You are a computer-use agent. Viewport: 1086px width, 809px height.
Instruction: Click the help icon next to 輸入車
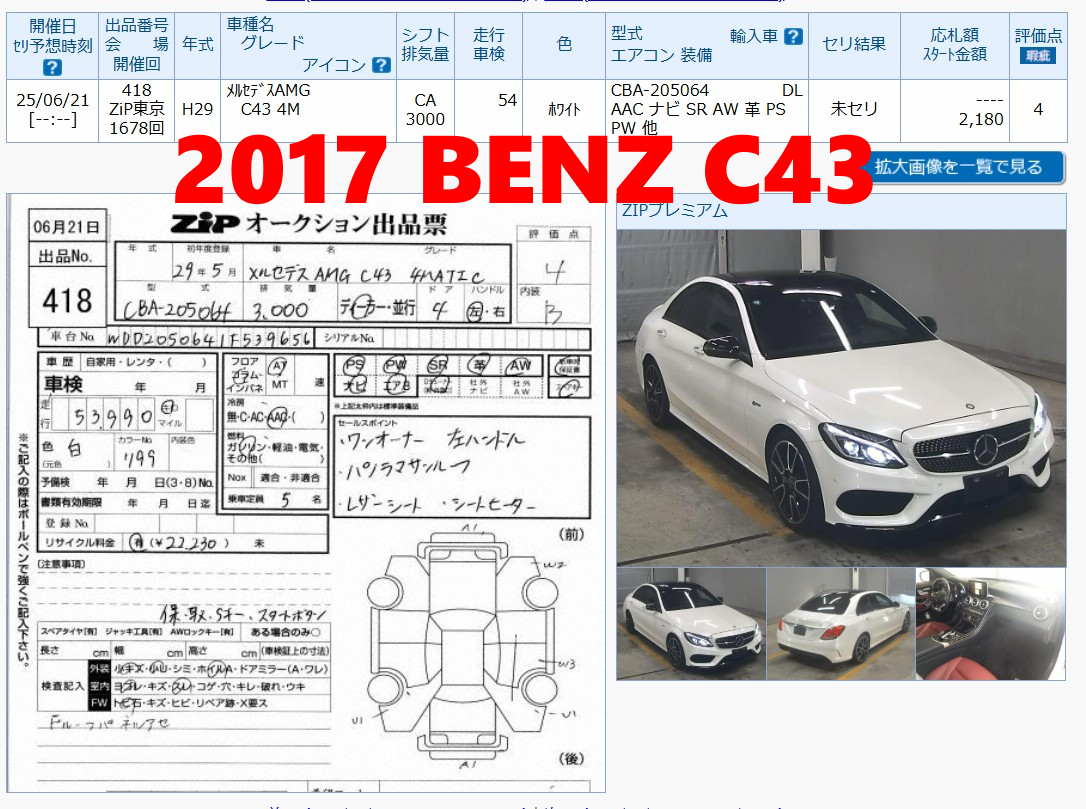(x=793, y=36)
